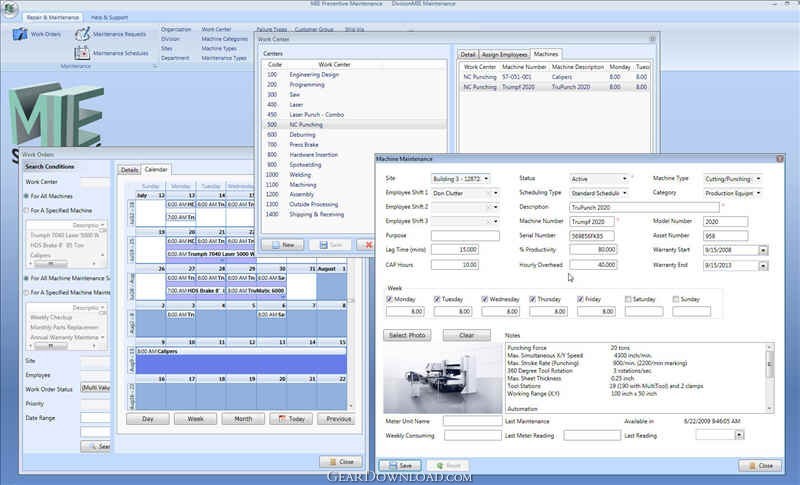
Task: Open the Assign Employees tab
Action: (504, 54)
